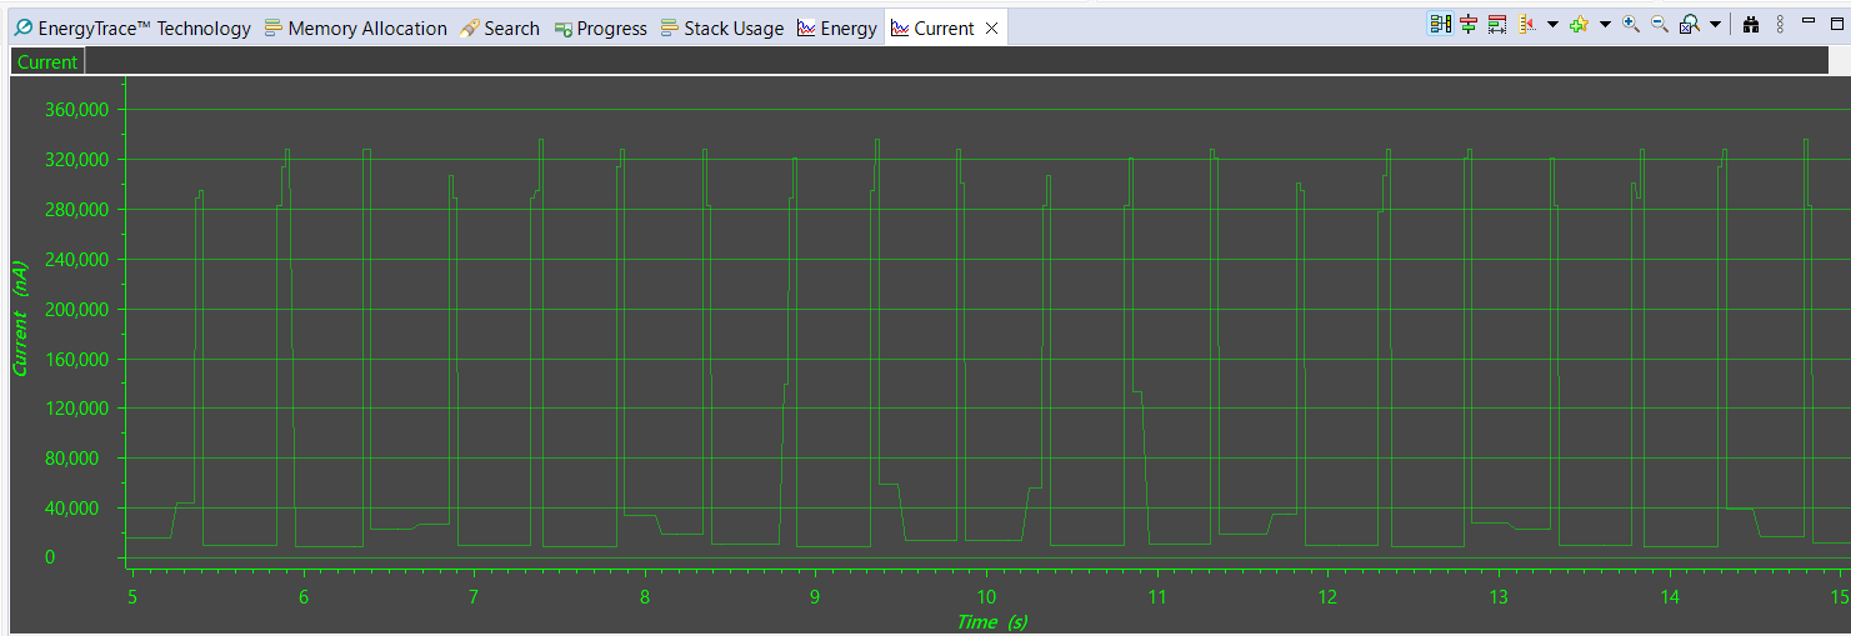Click the red-green align center toolbar icon
The height and width of the screenshot is (636, 1851).
1468,24
